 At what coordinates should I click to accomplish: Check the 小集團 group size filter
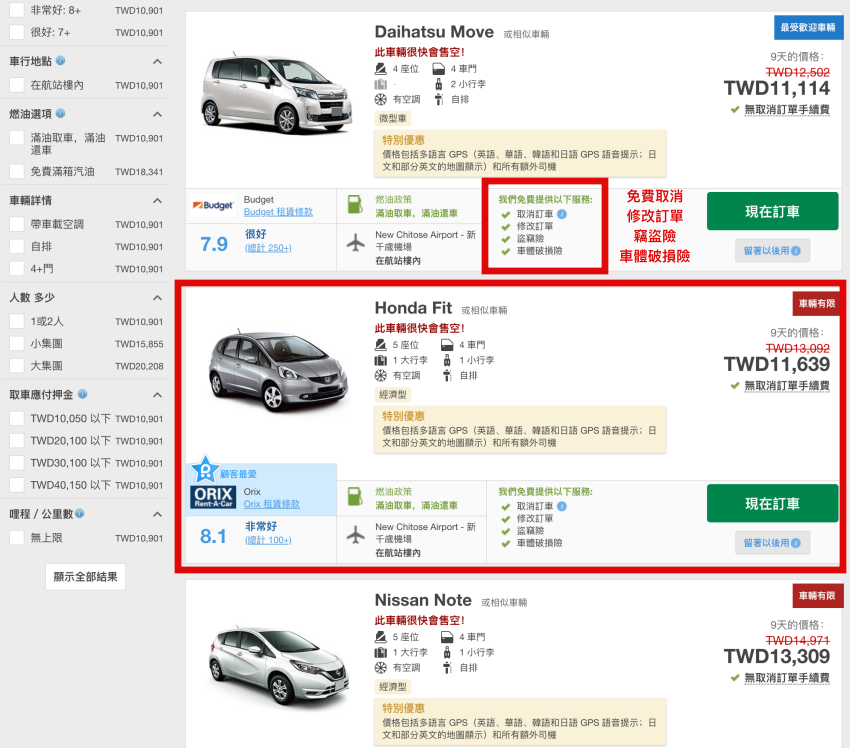[17, 343]
